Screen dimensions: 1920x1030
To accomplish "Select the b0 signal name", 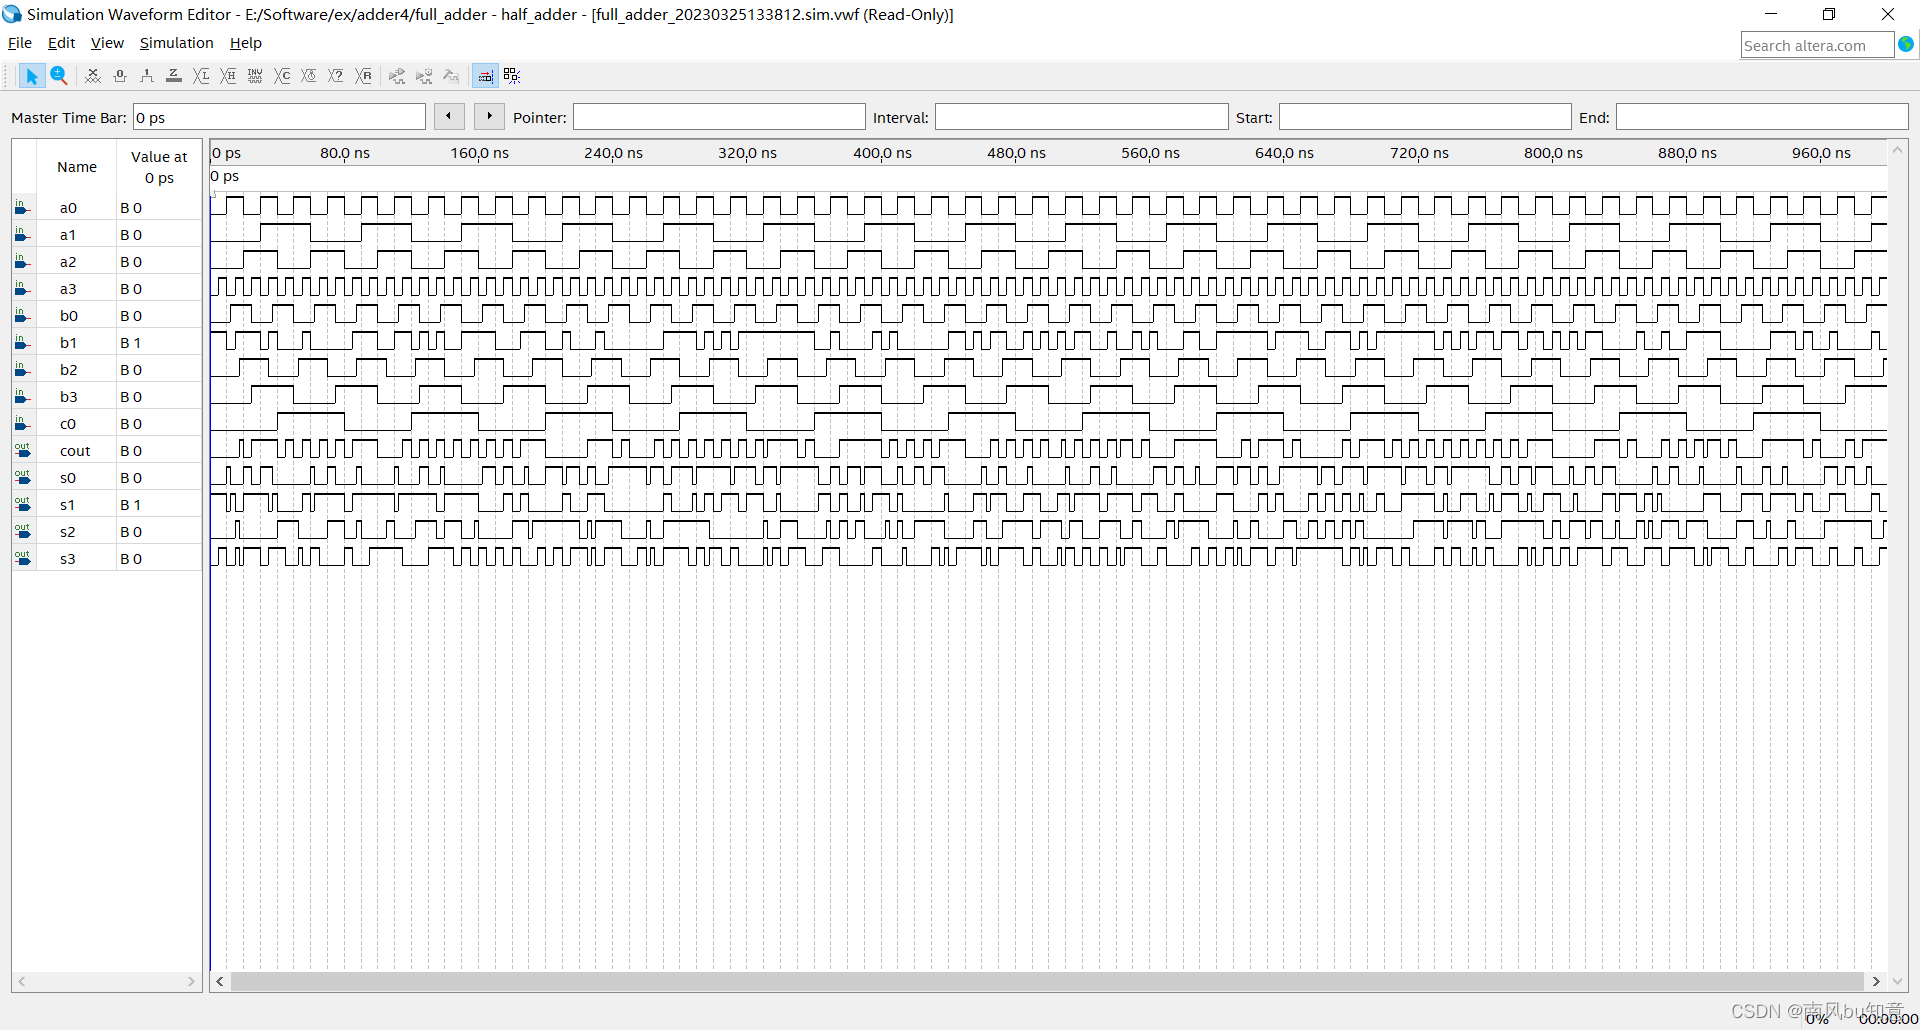I will point(68,316).
